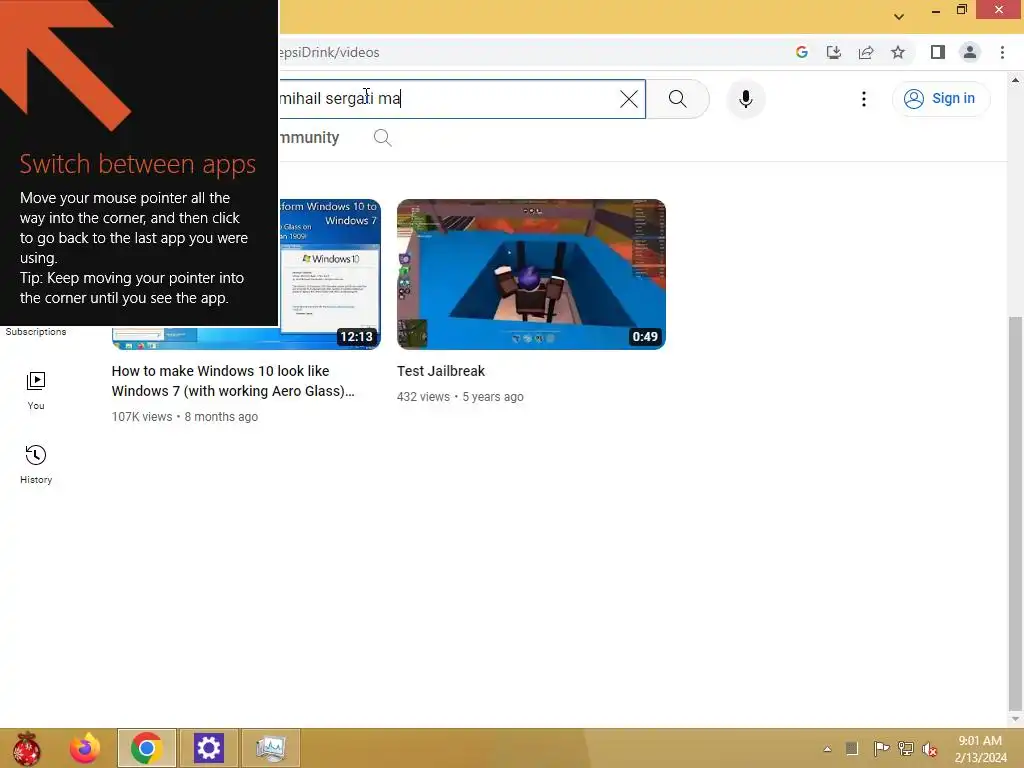Click the address bar URL text
1024x768 pixels.
(329, 52)
